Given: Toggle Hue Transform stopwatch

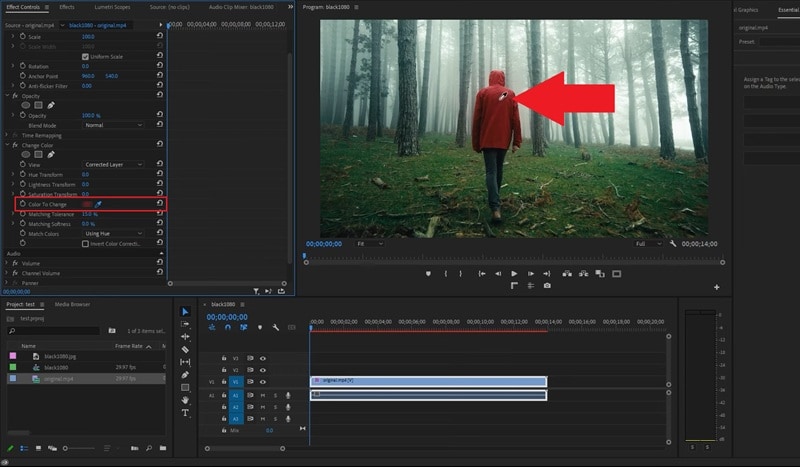Looking at the screenshot, I should pos(22,174).
